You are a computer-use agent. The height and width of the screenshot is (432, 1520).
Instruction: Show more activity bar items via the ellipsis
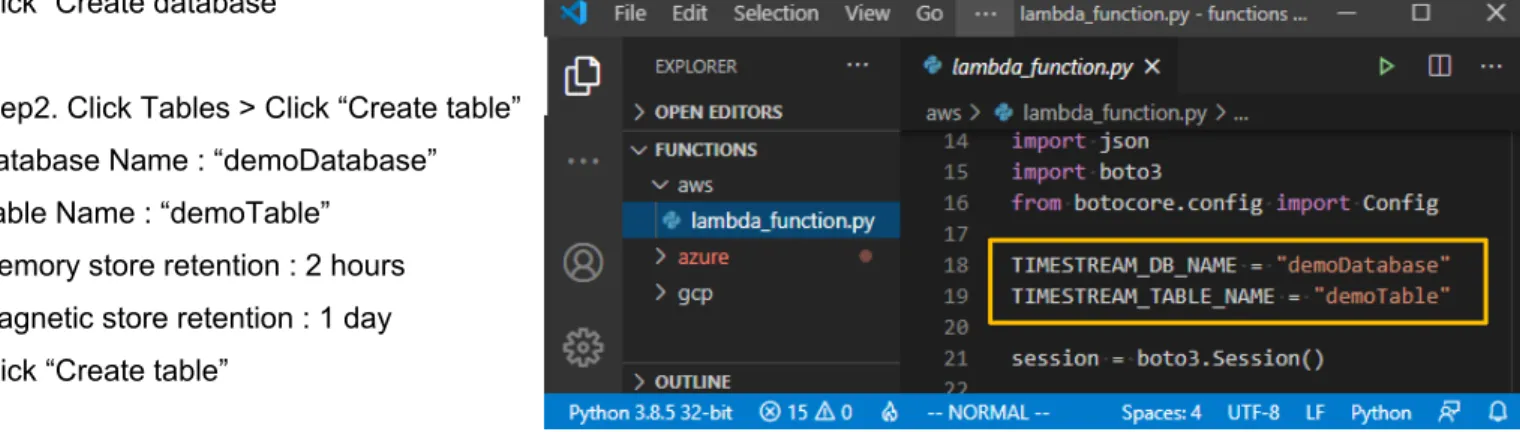click(x=583, y=162)
